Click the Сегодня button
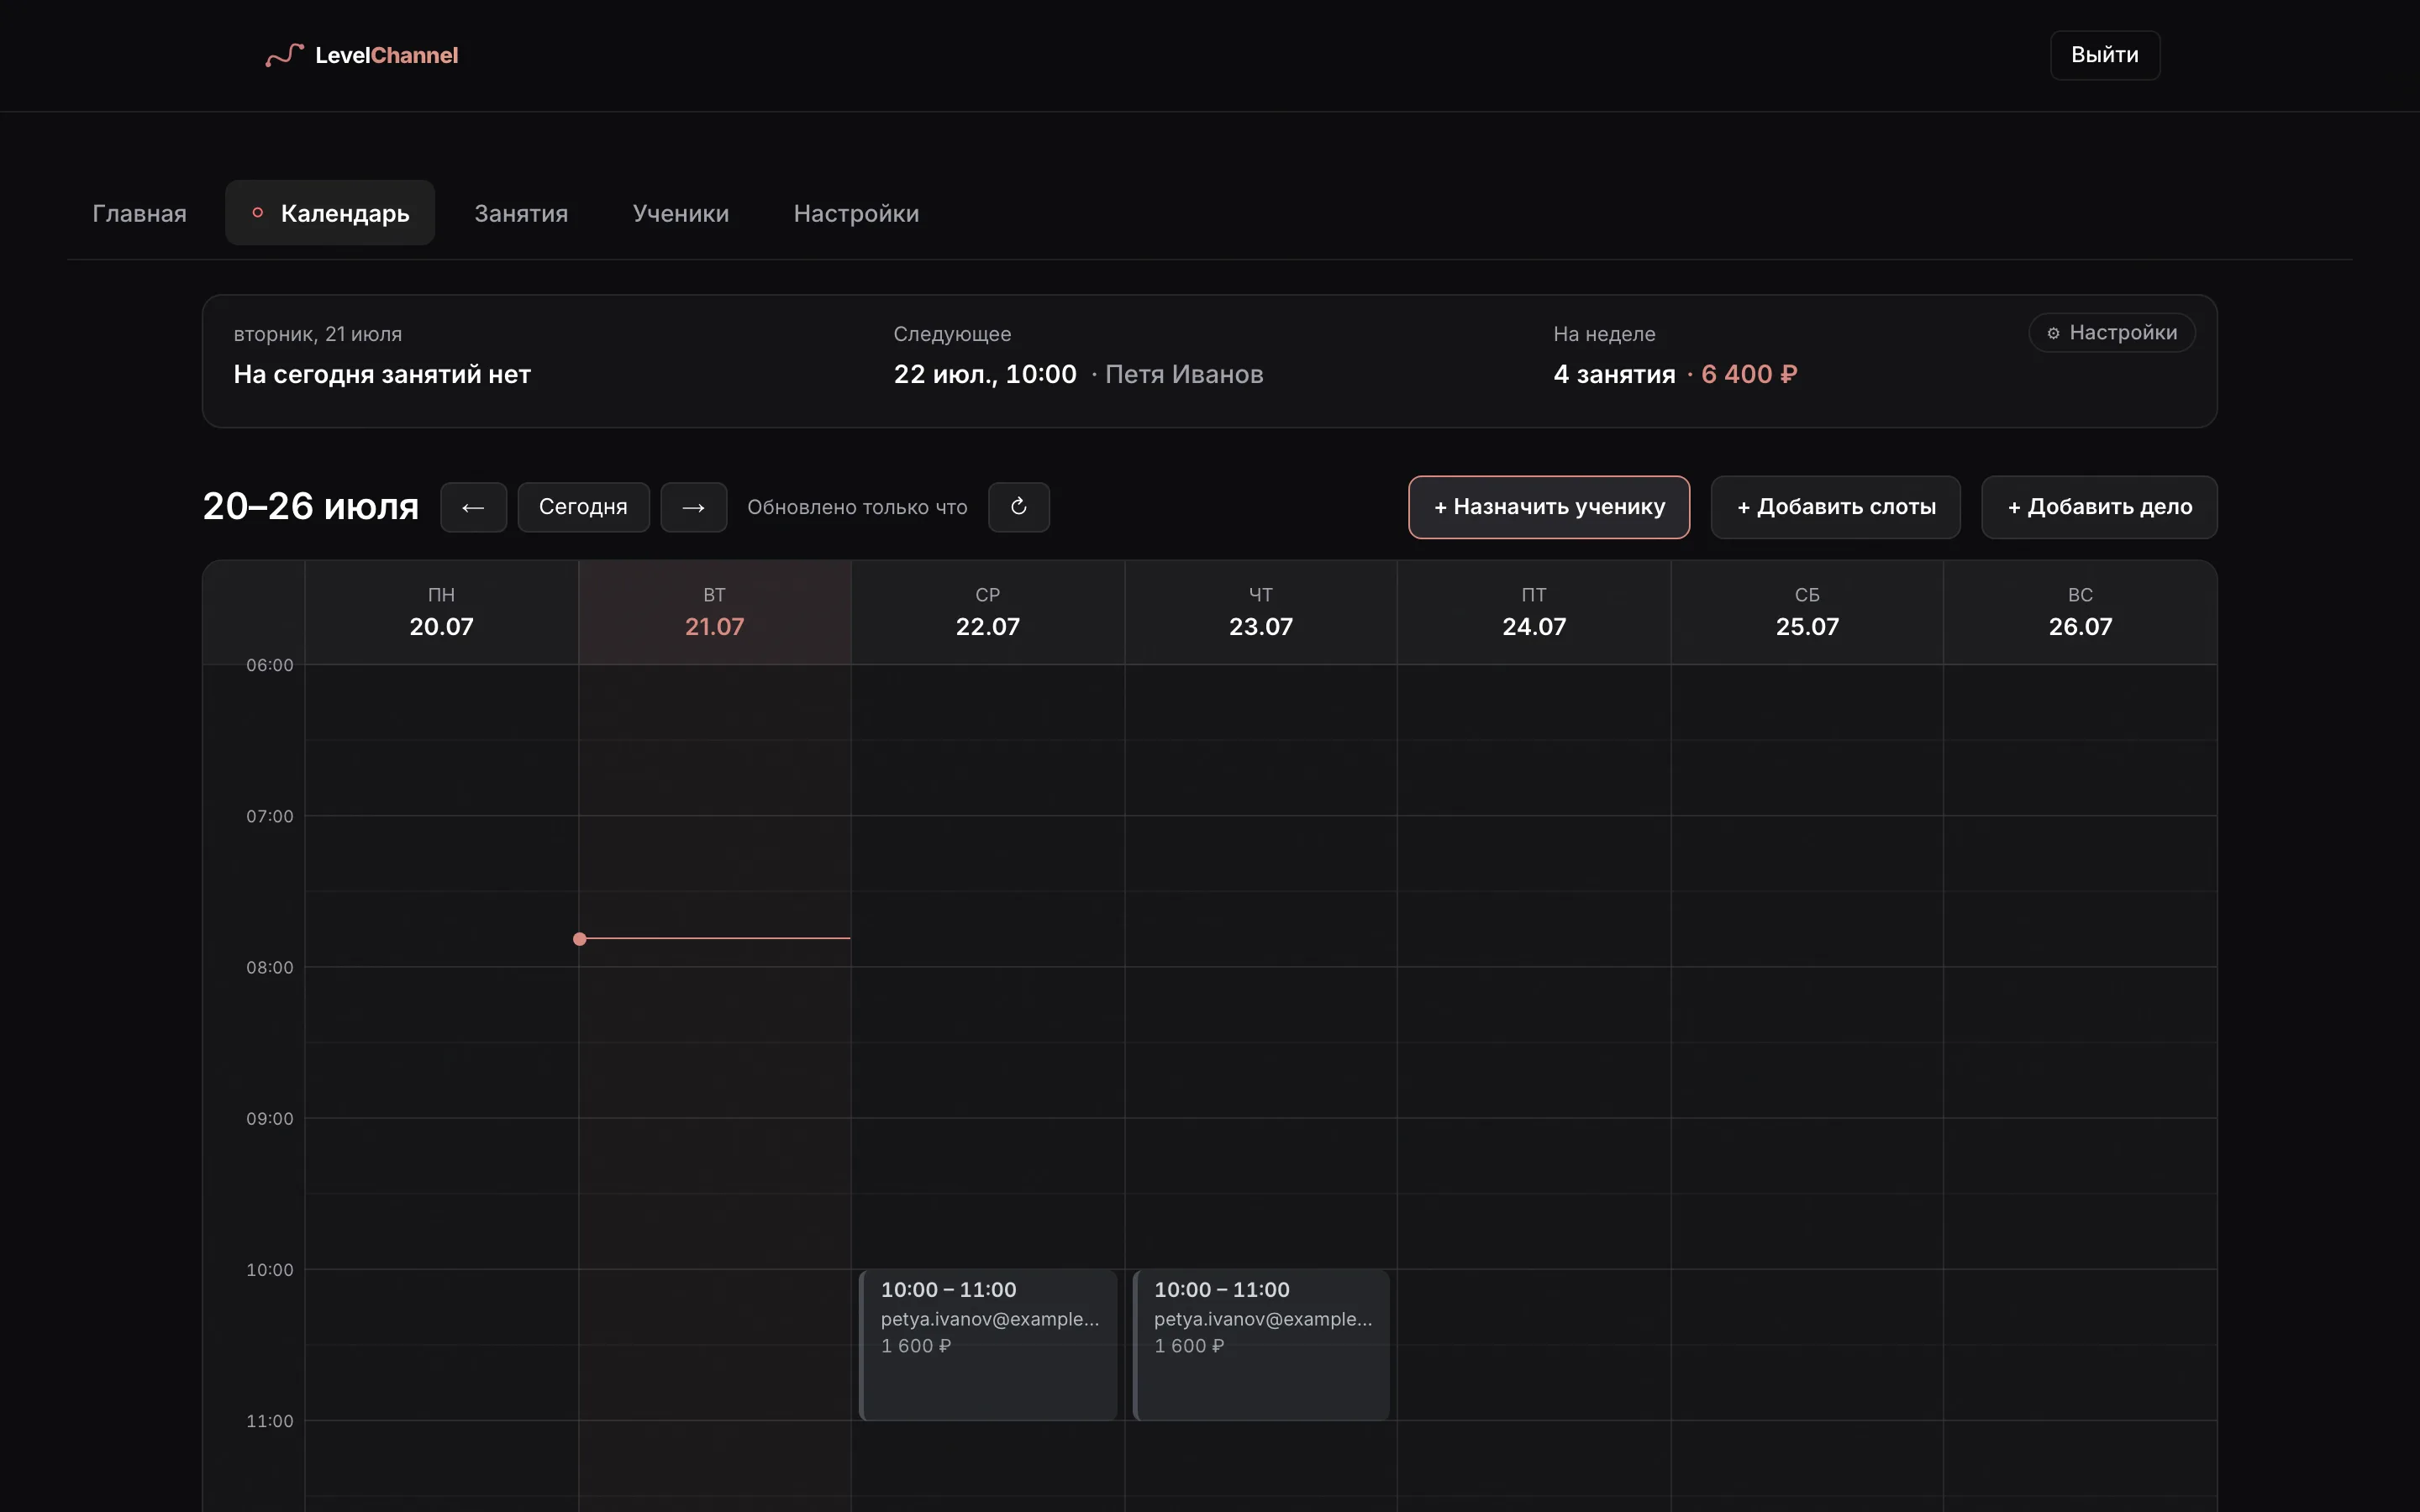This screenshot has height=1512, width=2420. 583,507
